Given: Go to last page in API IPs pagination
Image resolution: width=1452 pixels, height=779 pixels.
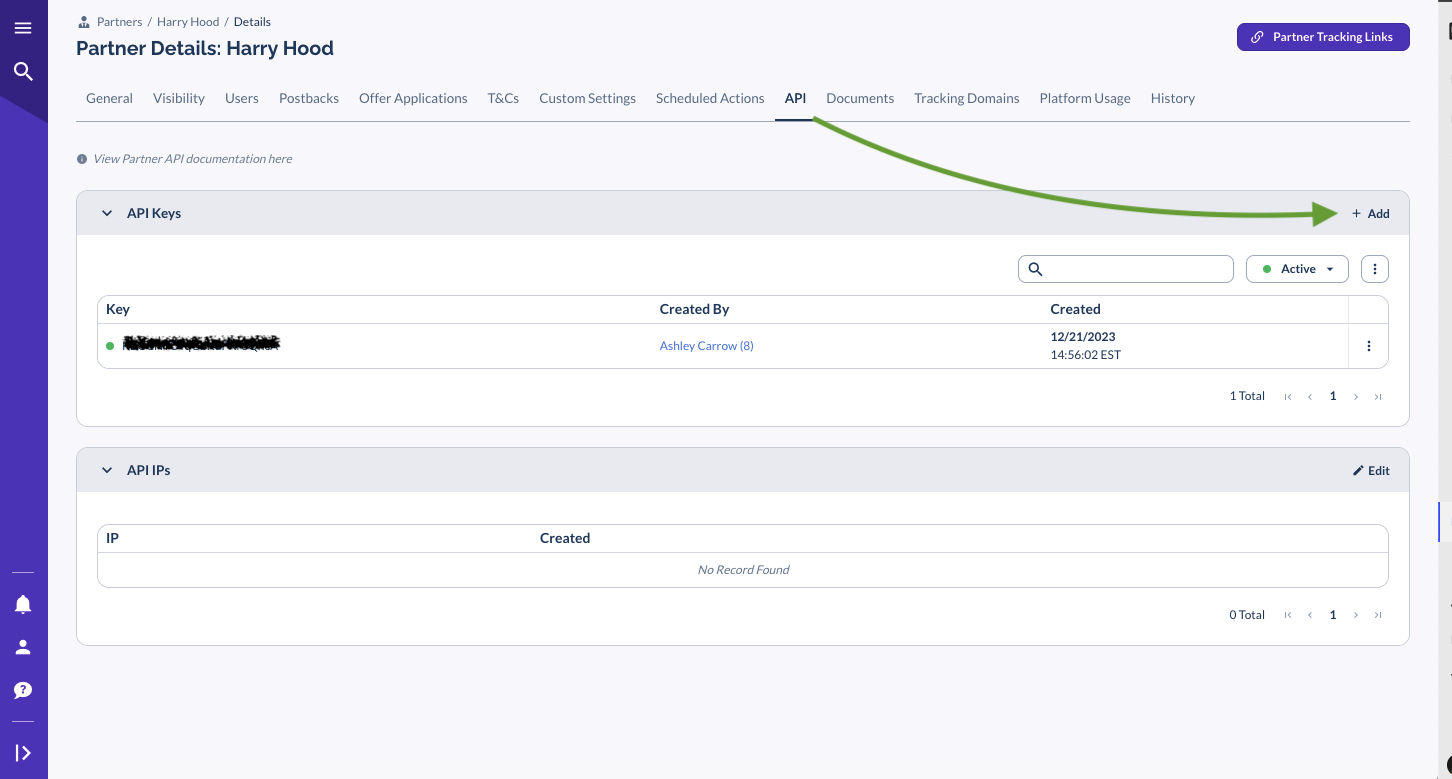Looking at the screenshot, I should 1378,615.
